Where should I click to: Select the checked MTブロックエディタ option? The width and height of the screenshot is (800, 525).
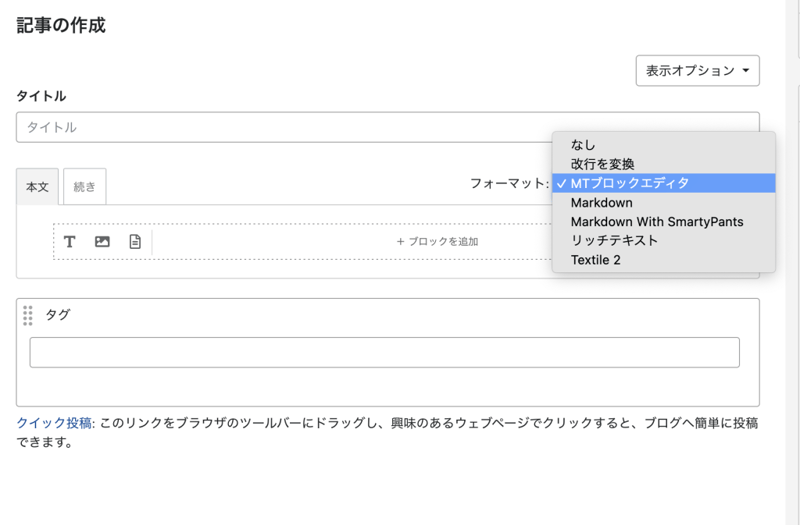pyautogui.click(x=629, y=183)
